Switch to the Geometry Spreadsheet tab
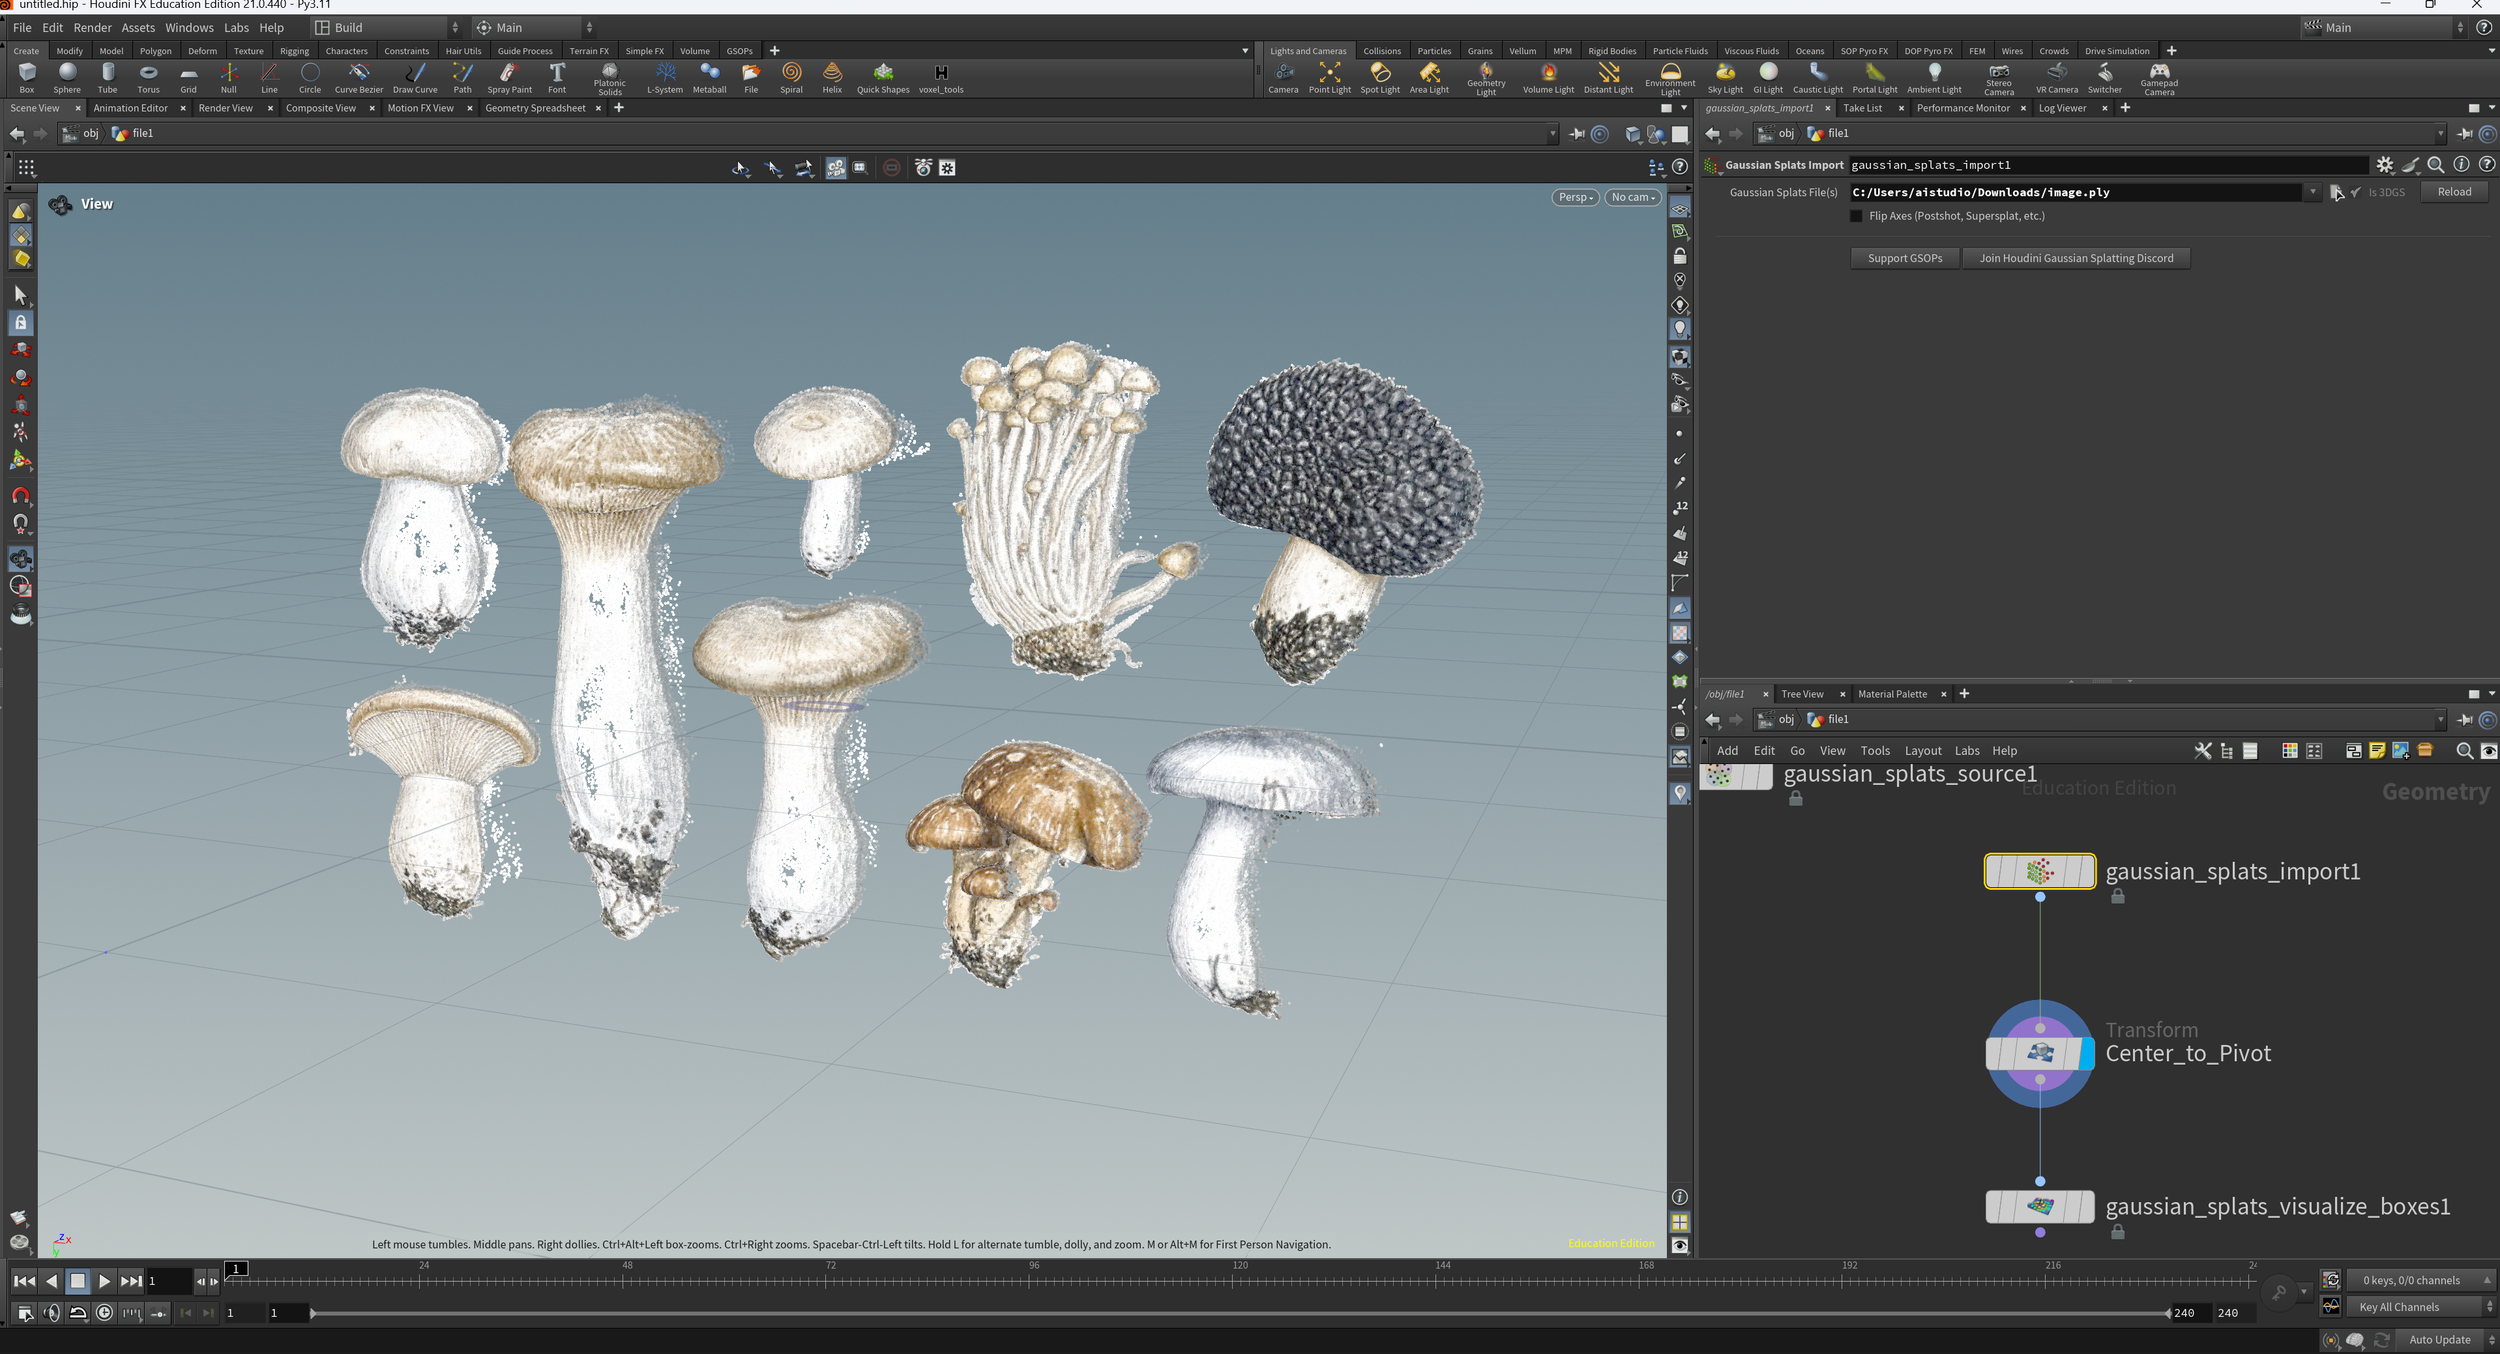Image resolution: width=2500 pixels, height=1354 pixels. [535, 108]
